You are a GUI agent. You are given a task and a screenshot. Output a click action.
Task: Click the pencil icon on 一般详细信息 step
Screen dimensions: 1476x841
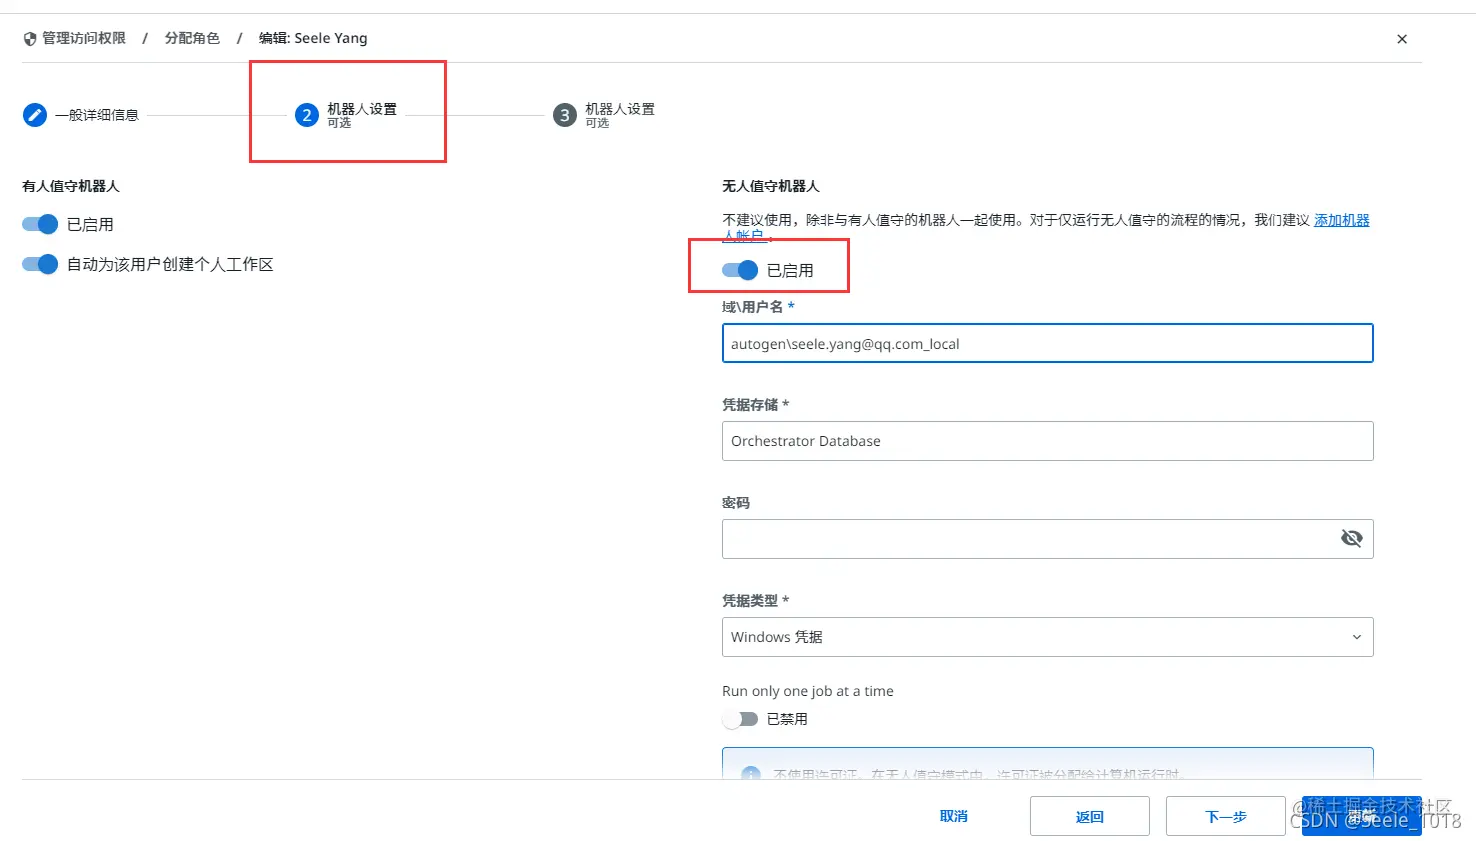(x=34, y=114)
